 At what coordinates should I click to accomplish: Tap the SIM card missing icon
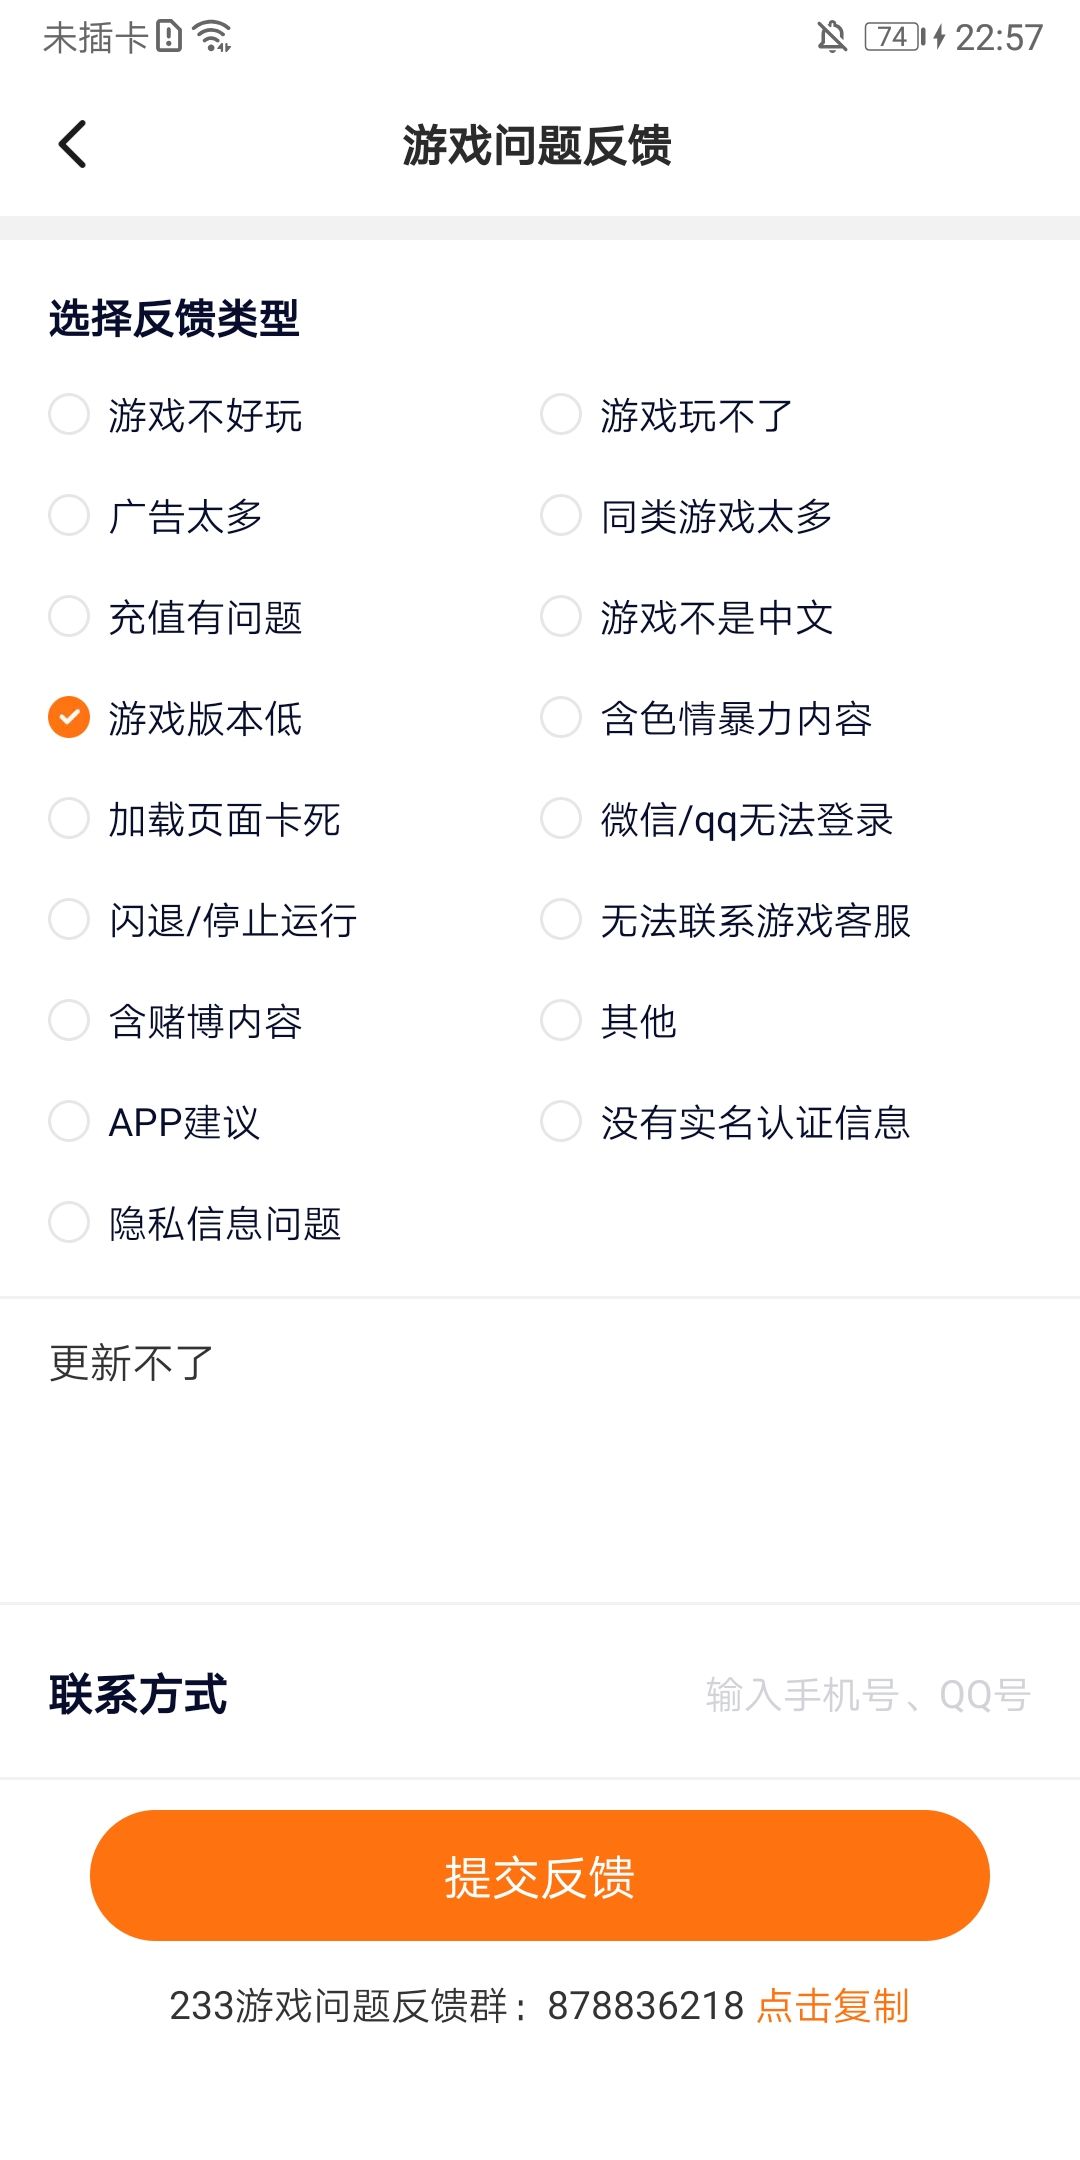[169, 37]
